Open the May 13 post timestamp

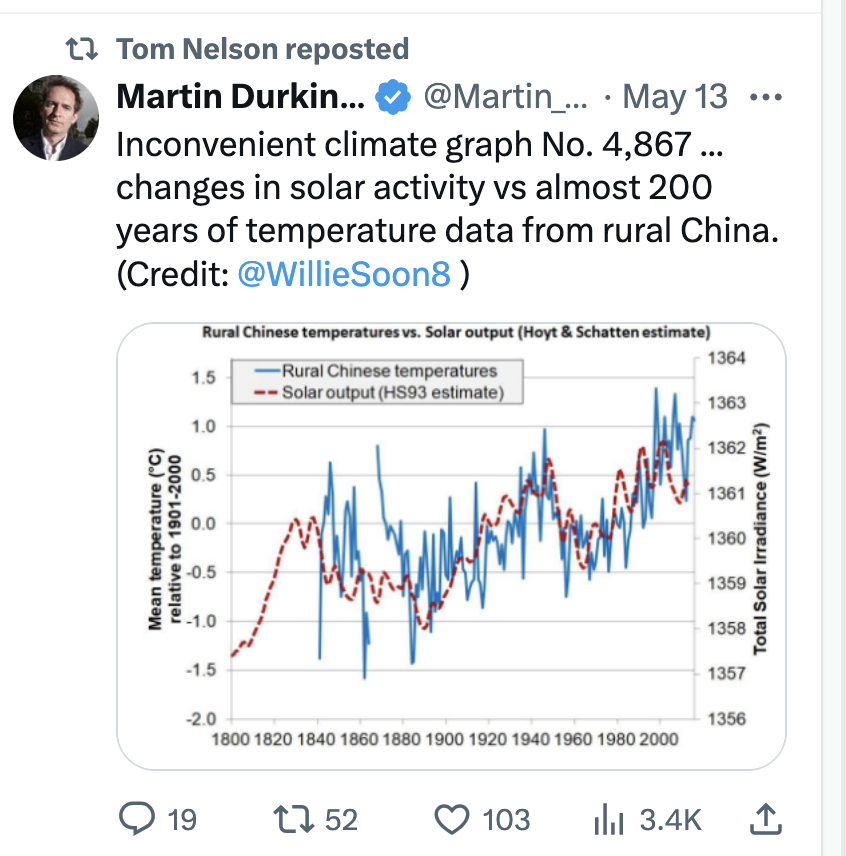(x=675, y=97)
